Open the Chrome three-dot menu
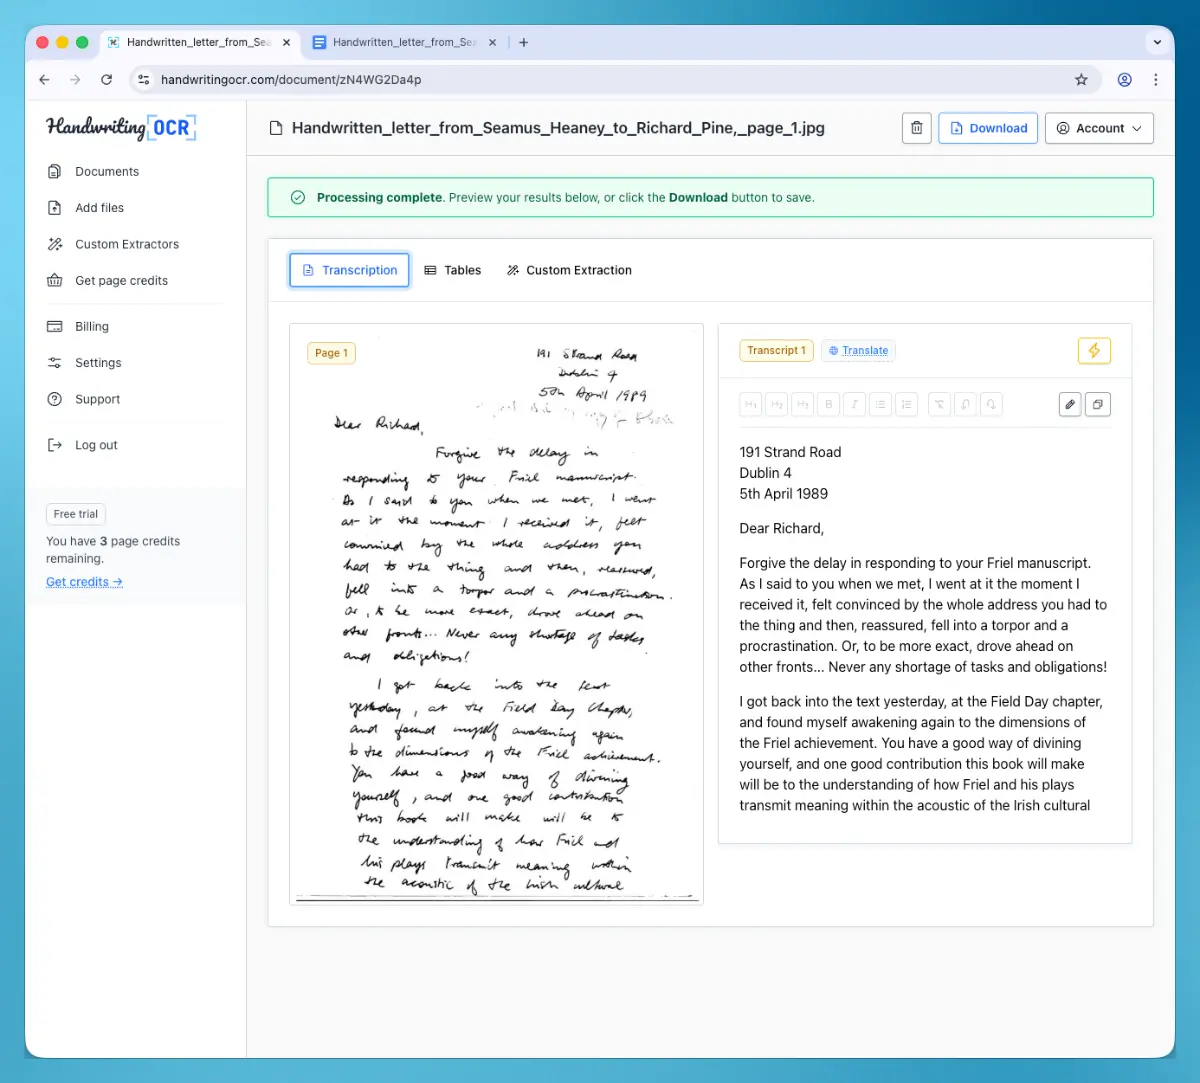Viewport: 1200px width, 1083px height. (1156, 80)
